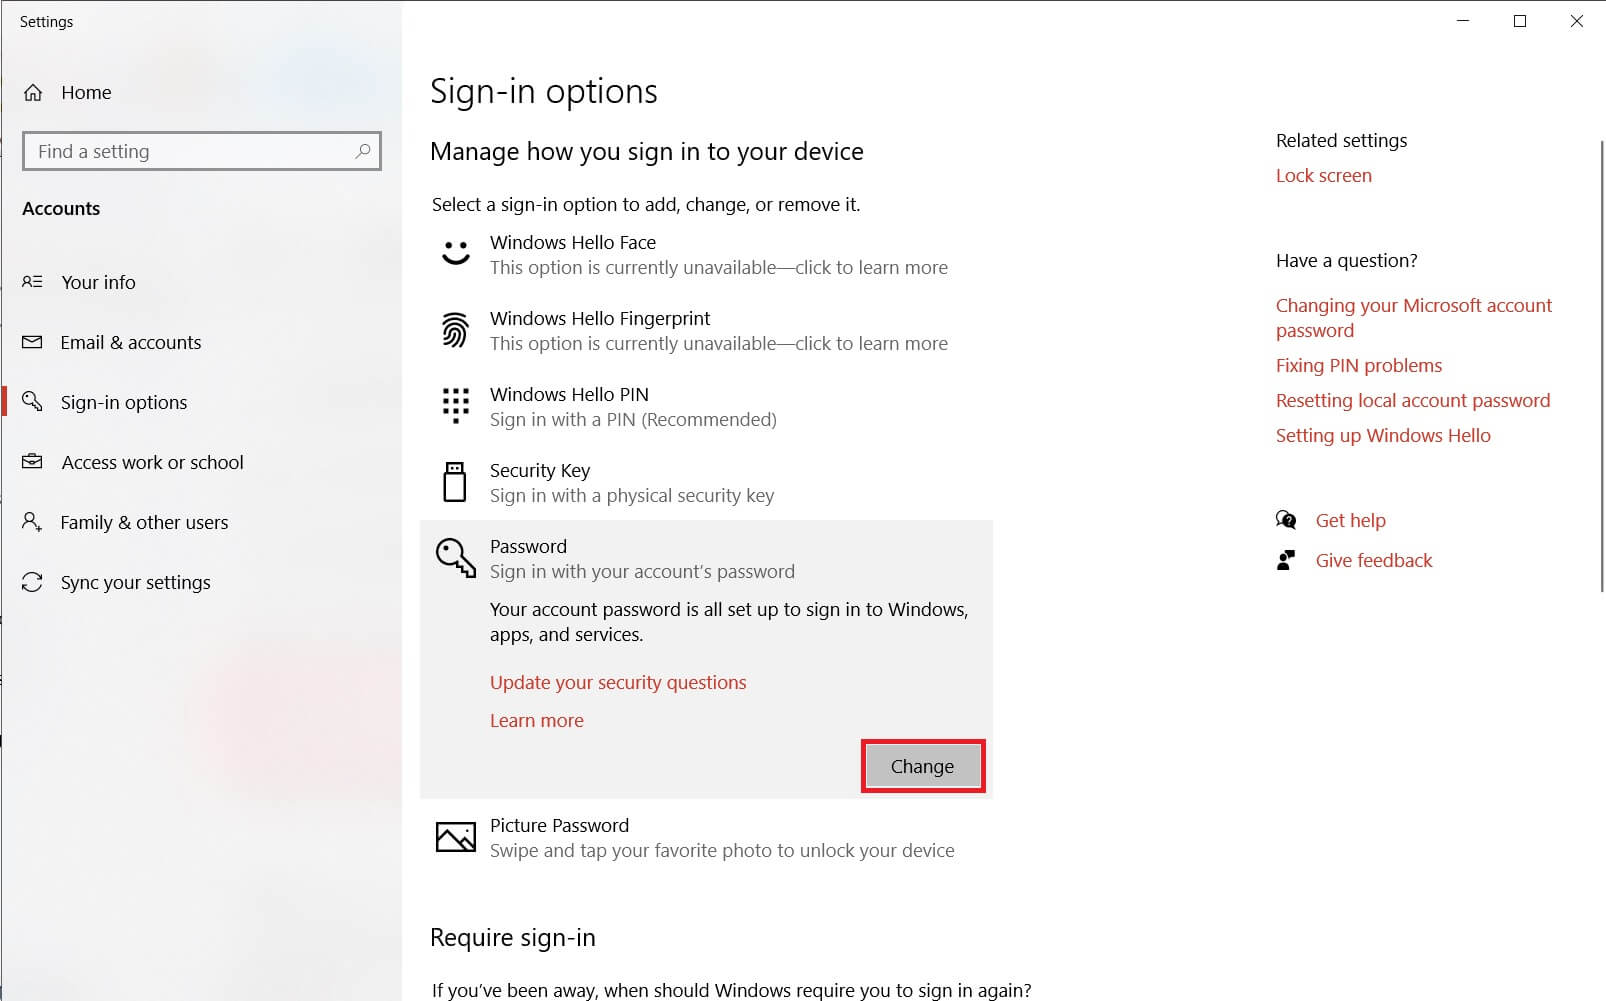The image size is (1606, 1001).
Task: Open Family & other users
Action: [x=201, y=522]
